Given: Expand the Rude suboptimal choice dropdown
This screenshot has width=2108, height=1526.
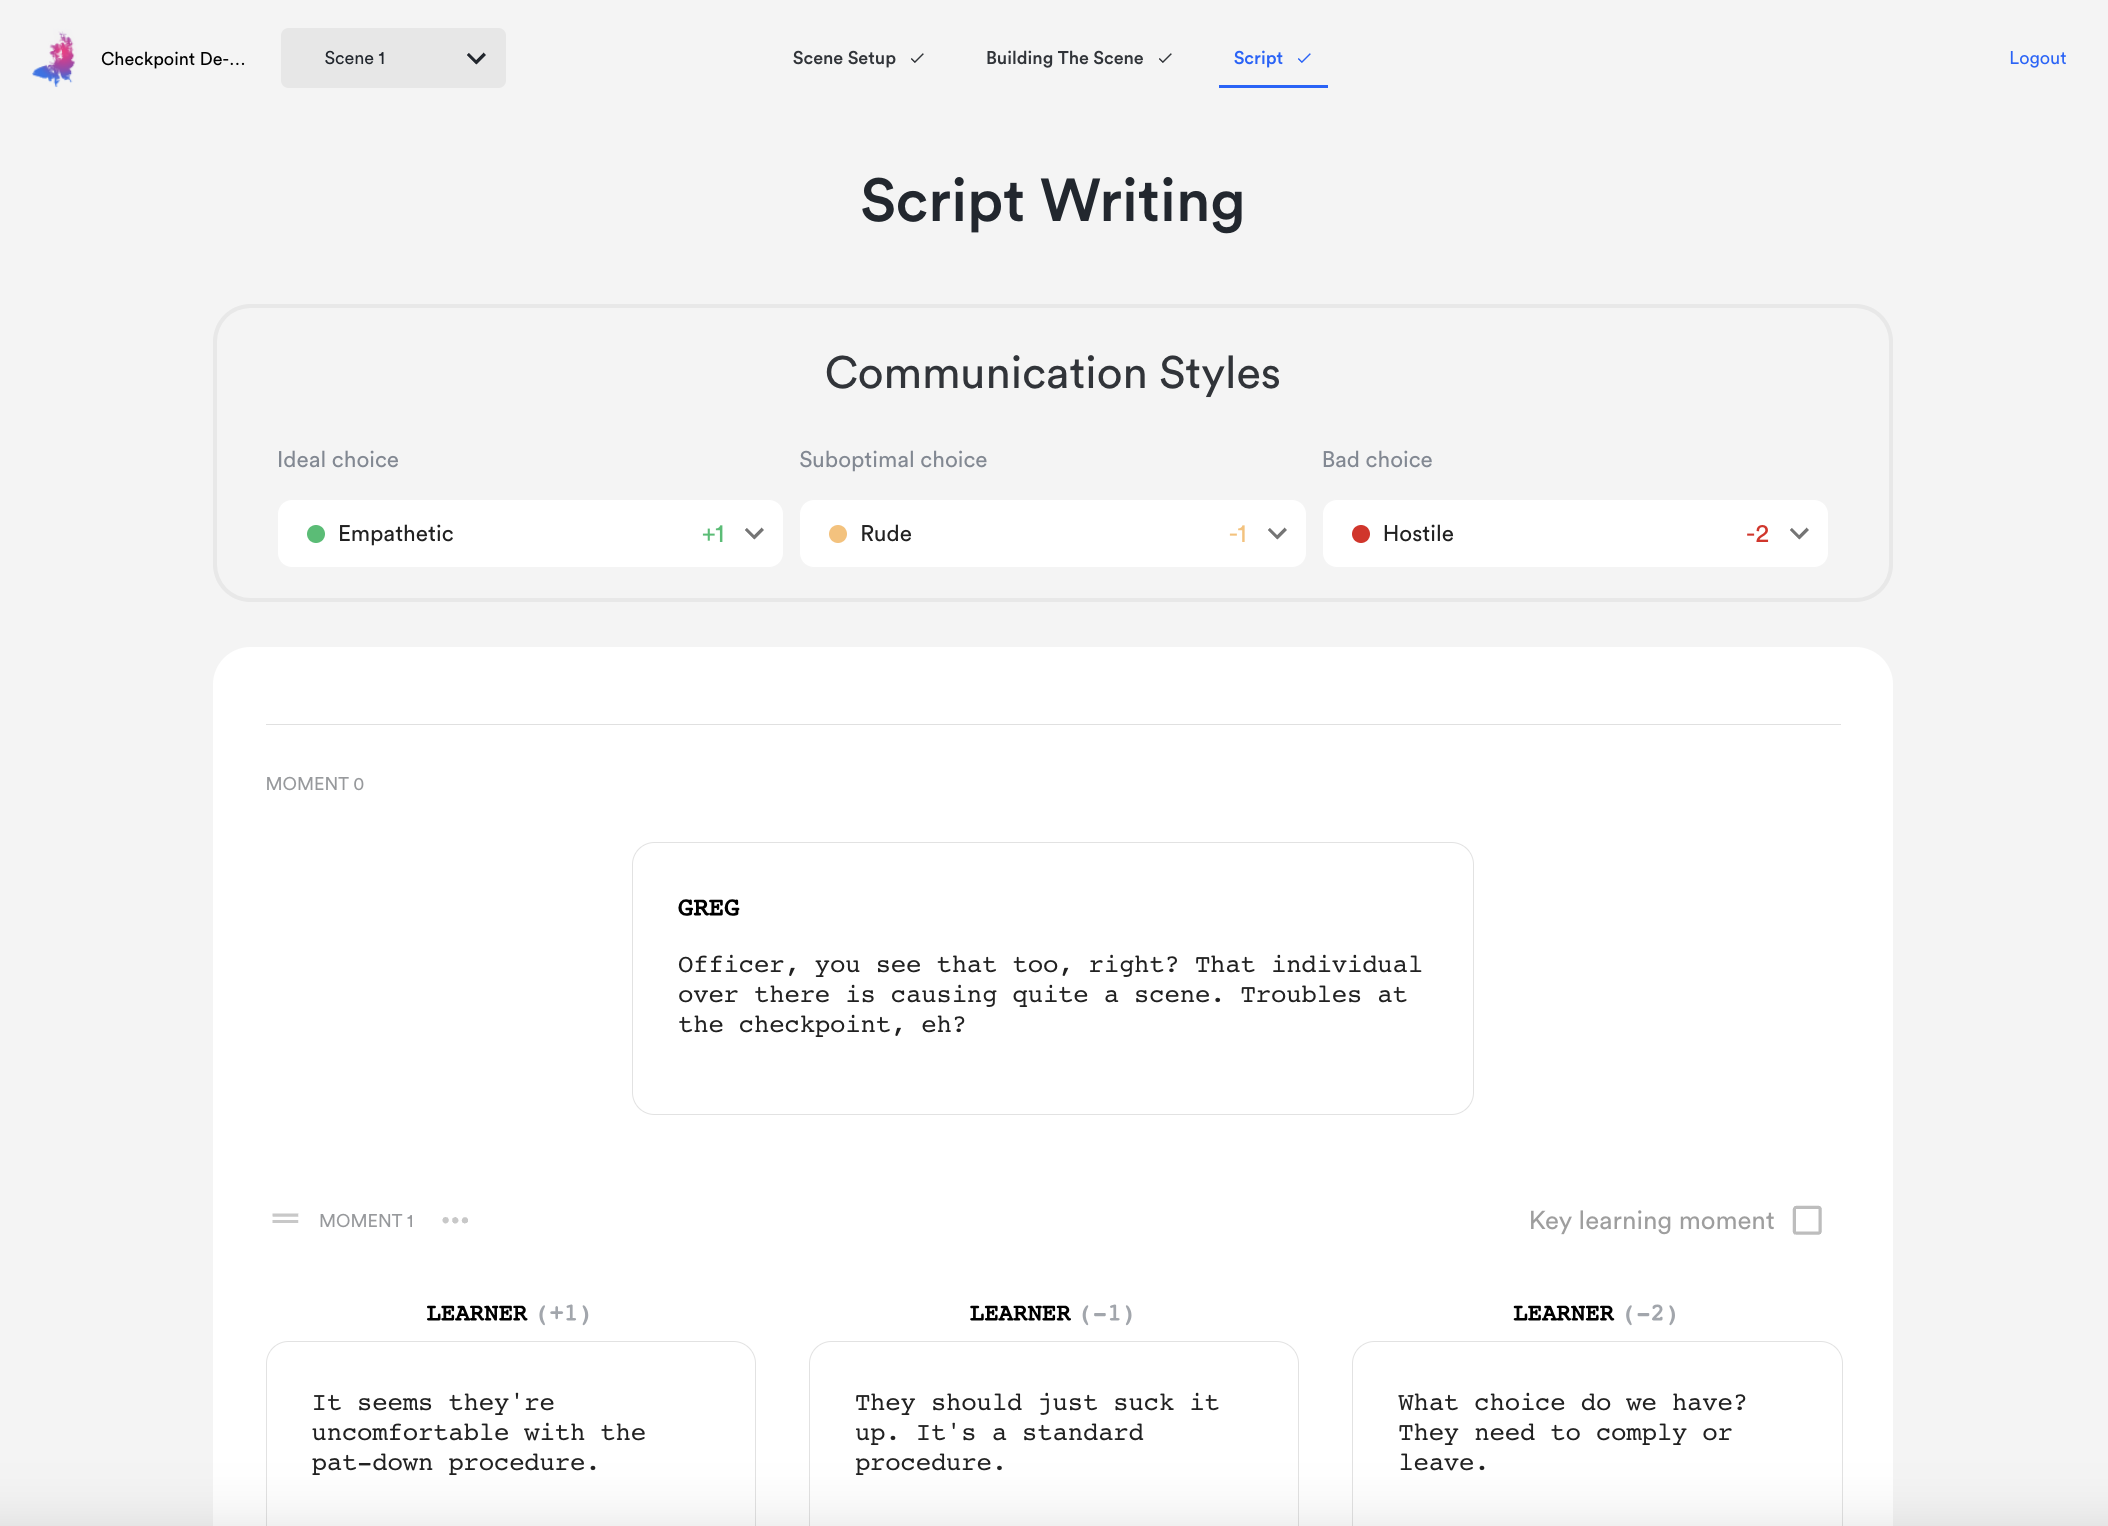Looking at the screenshot, I should 1277,534.
